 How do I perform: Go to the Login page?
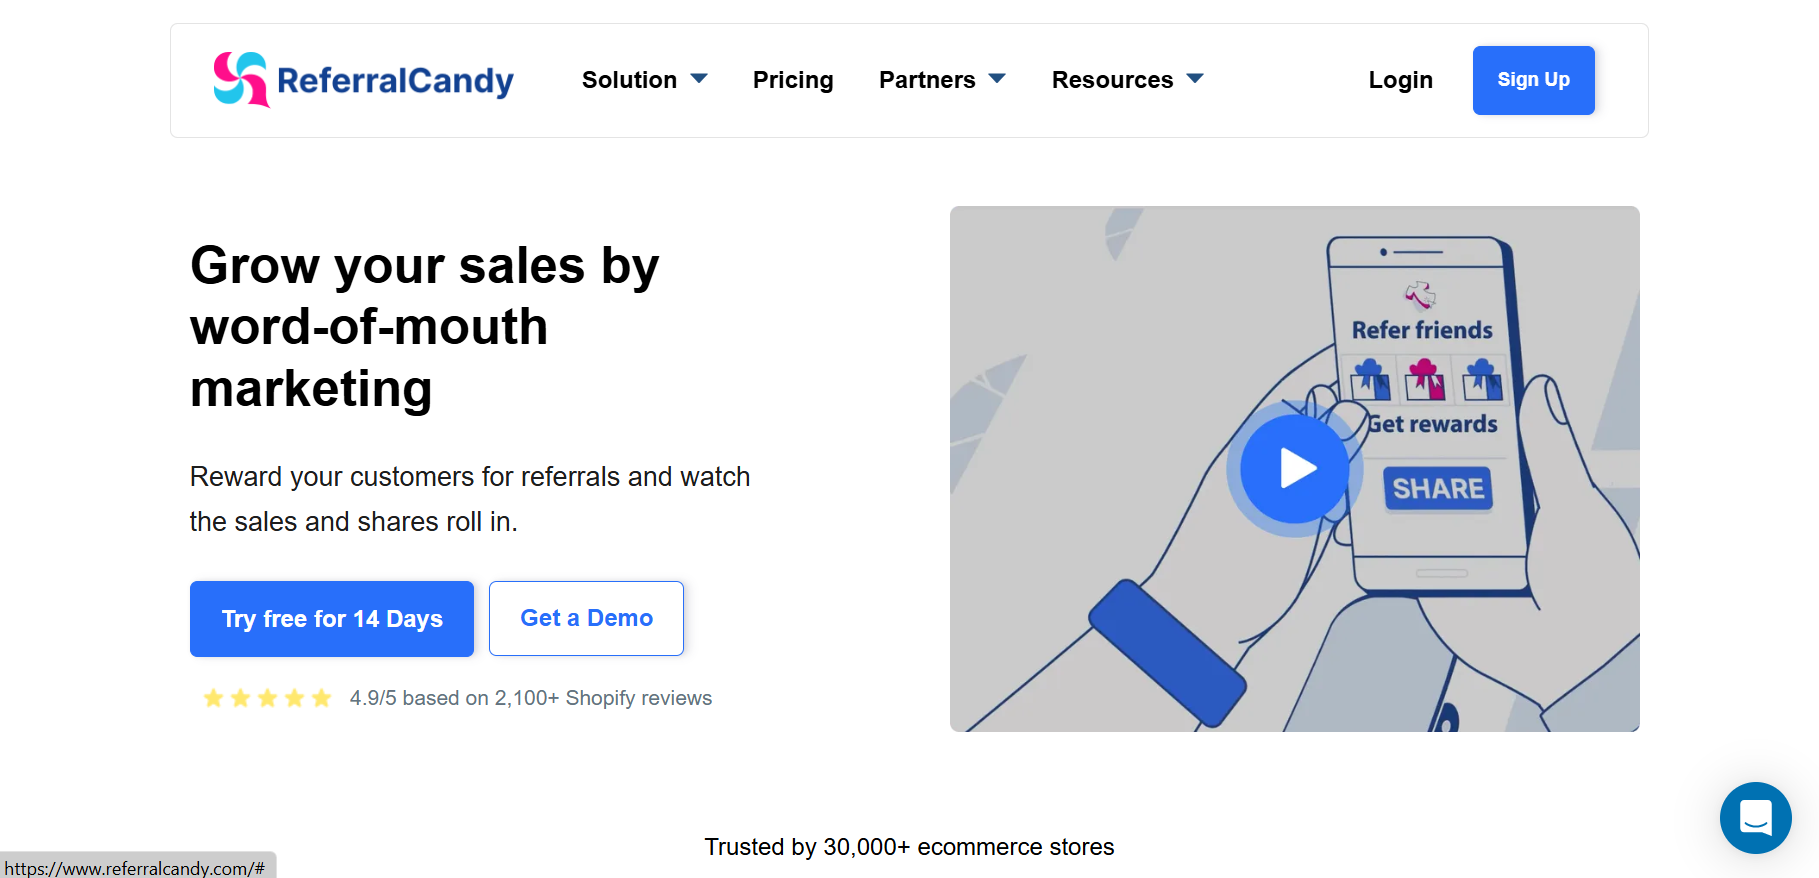pos(1400,80)
